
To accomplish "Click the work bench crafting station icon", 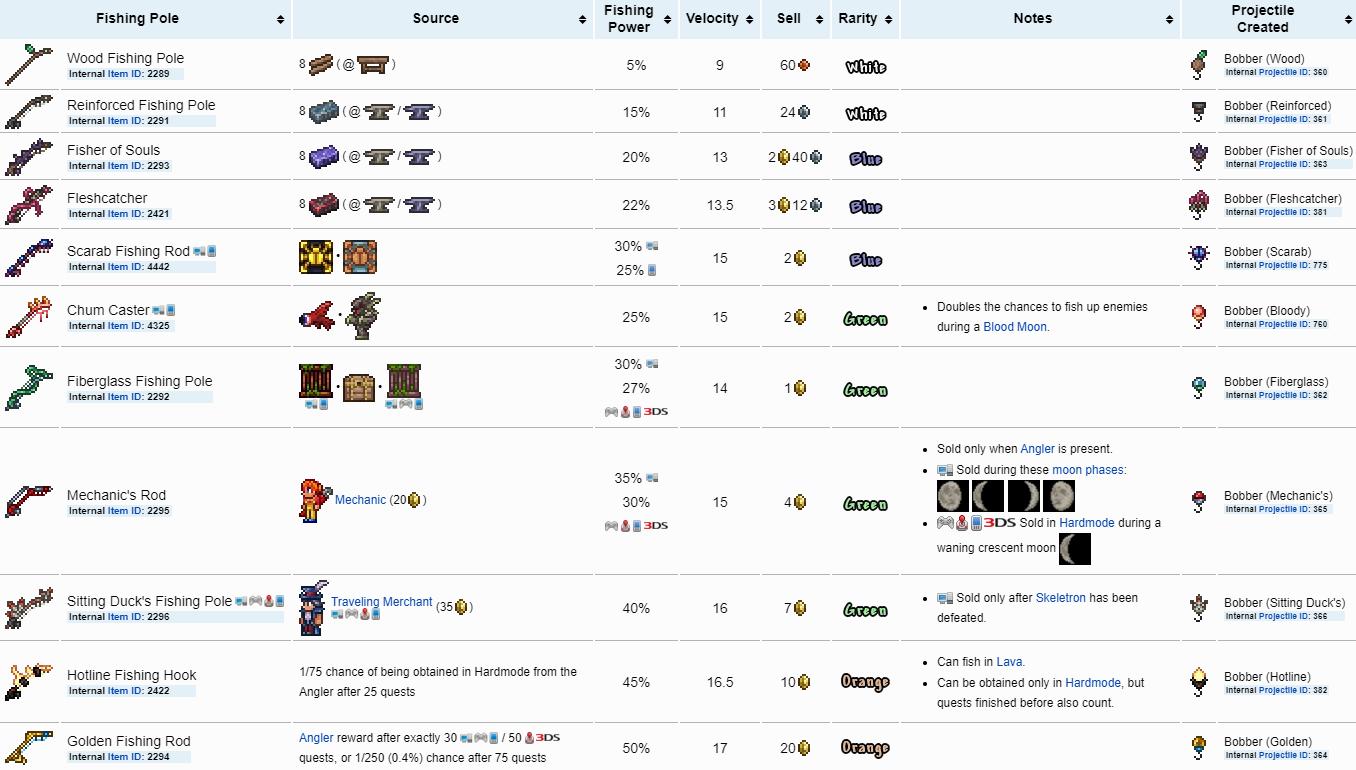I will pos(373,65).
